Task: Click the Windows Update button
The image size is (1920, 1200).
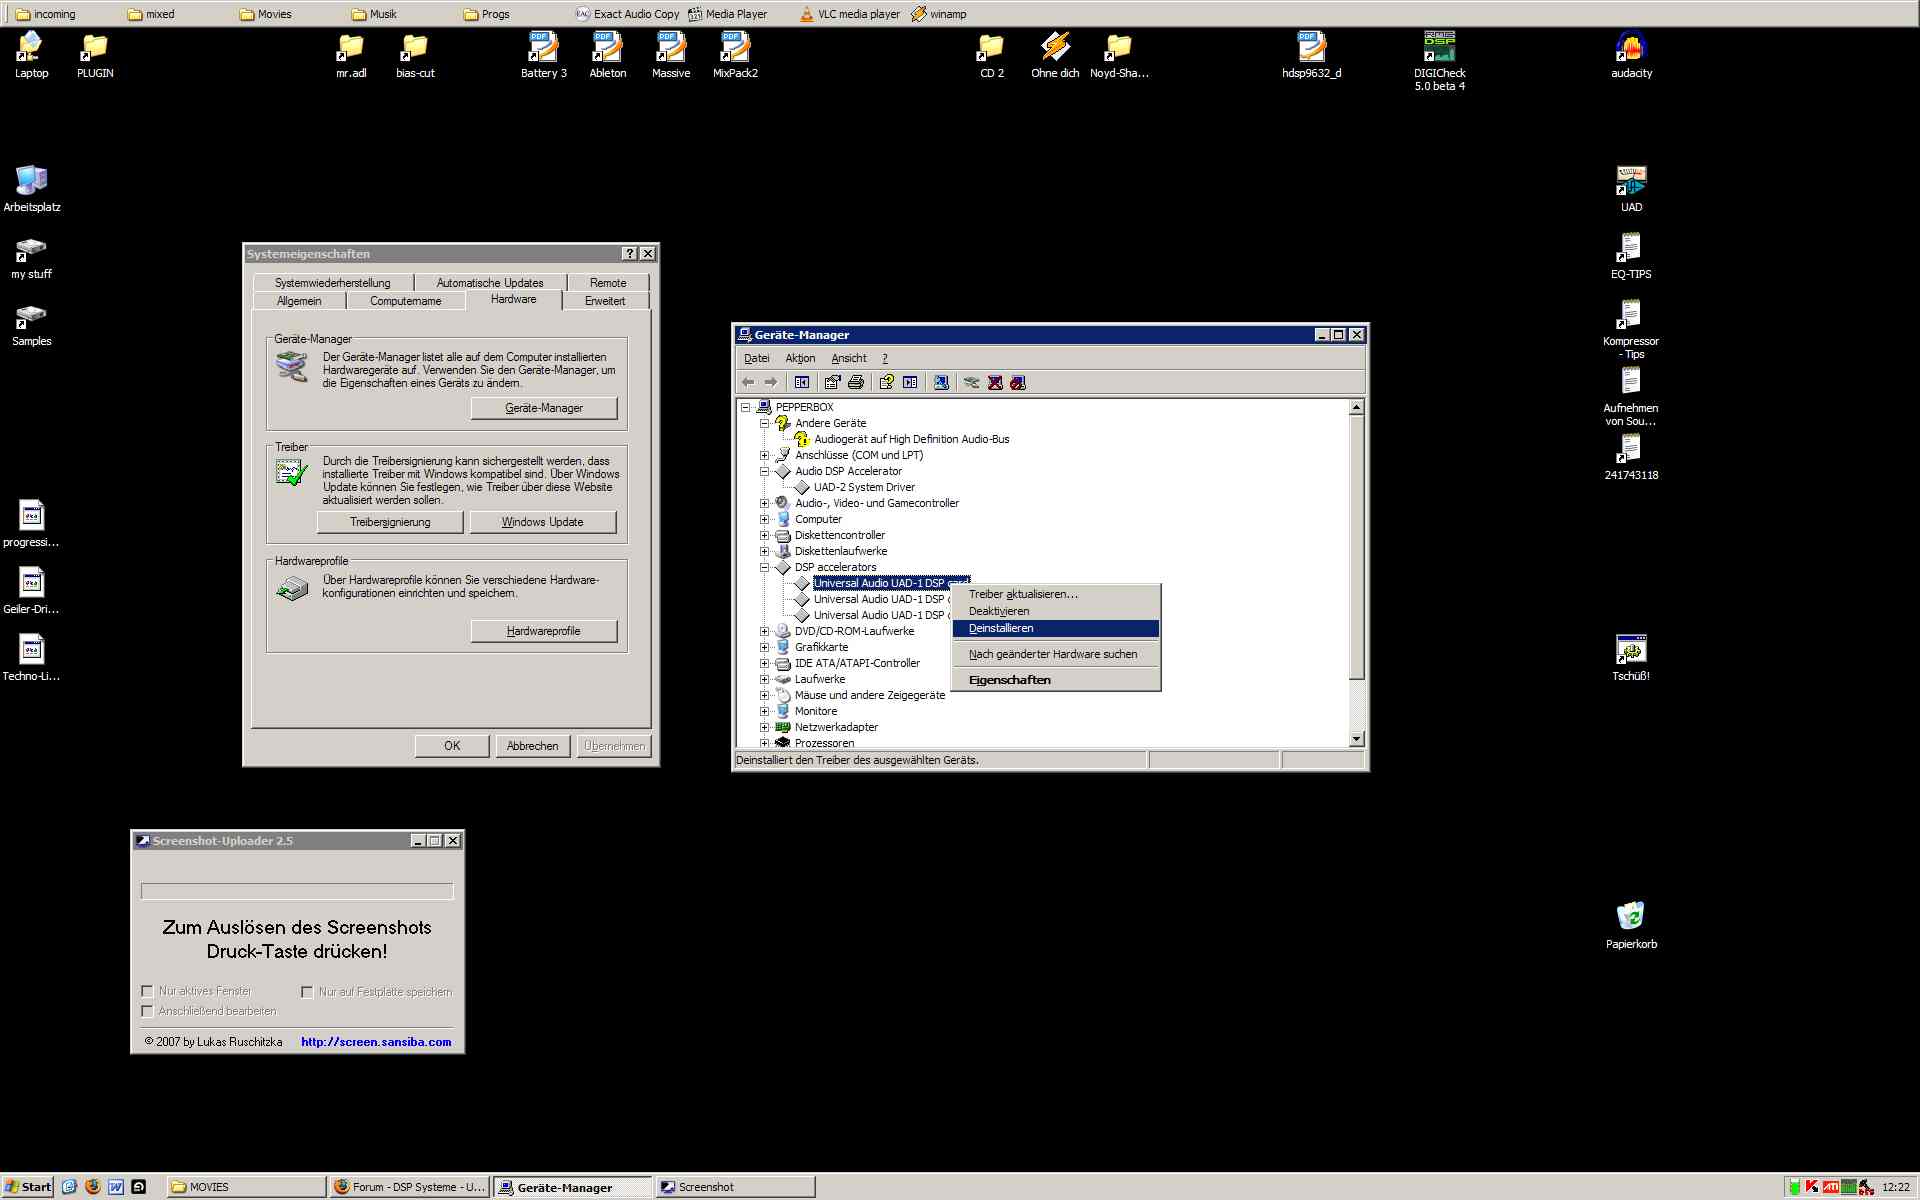Action: tap(543, 522)
